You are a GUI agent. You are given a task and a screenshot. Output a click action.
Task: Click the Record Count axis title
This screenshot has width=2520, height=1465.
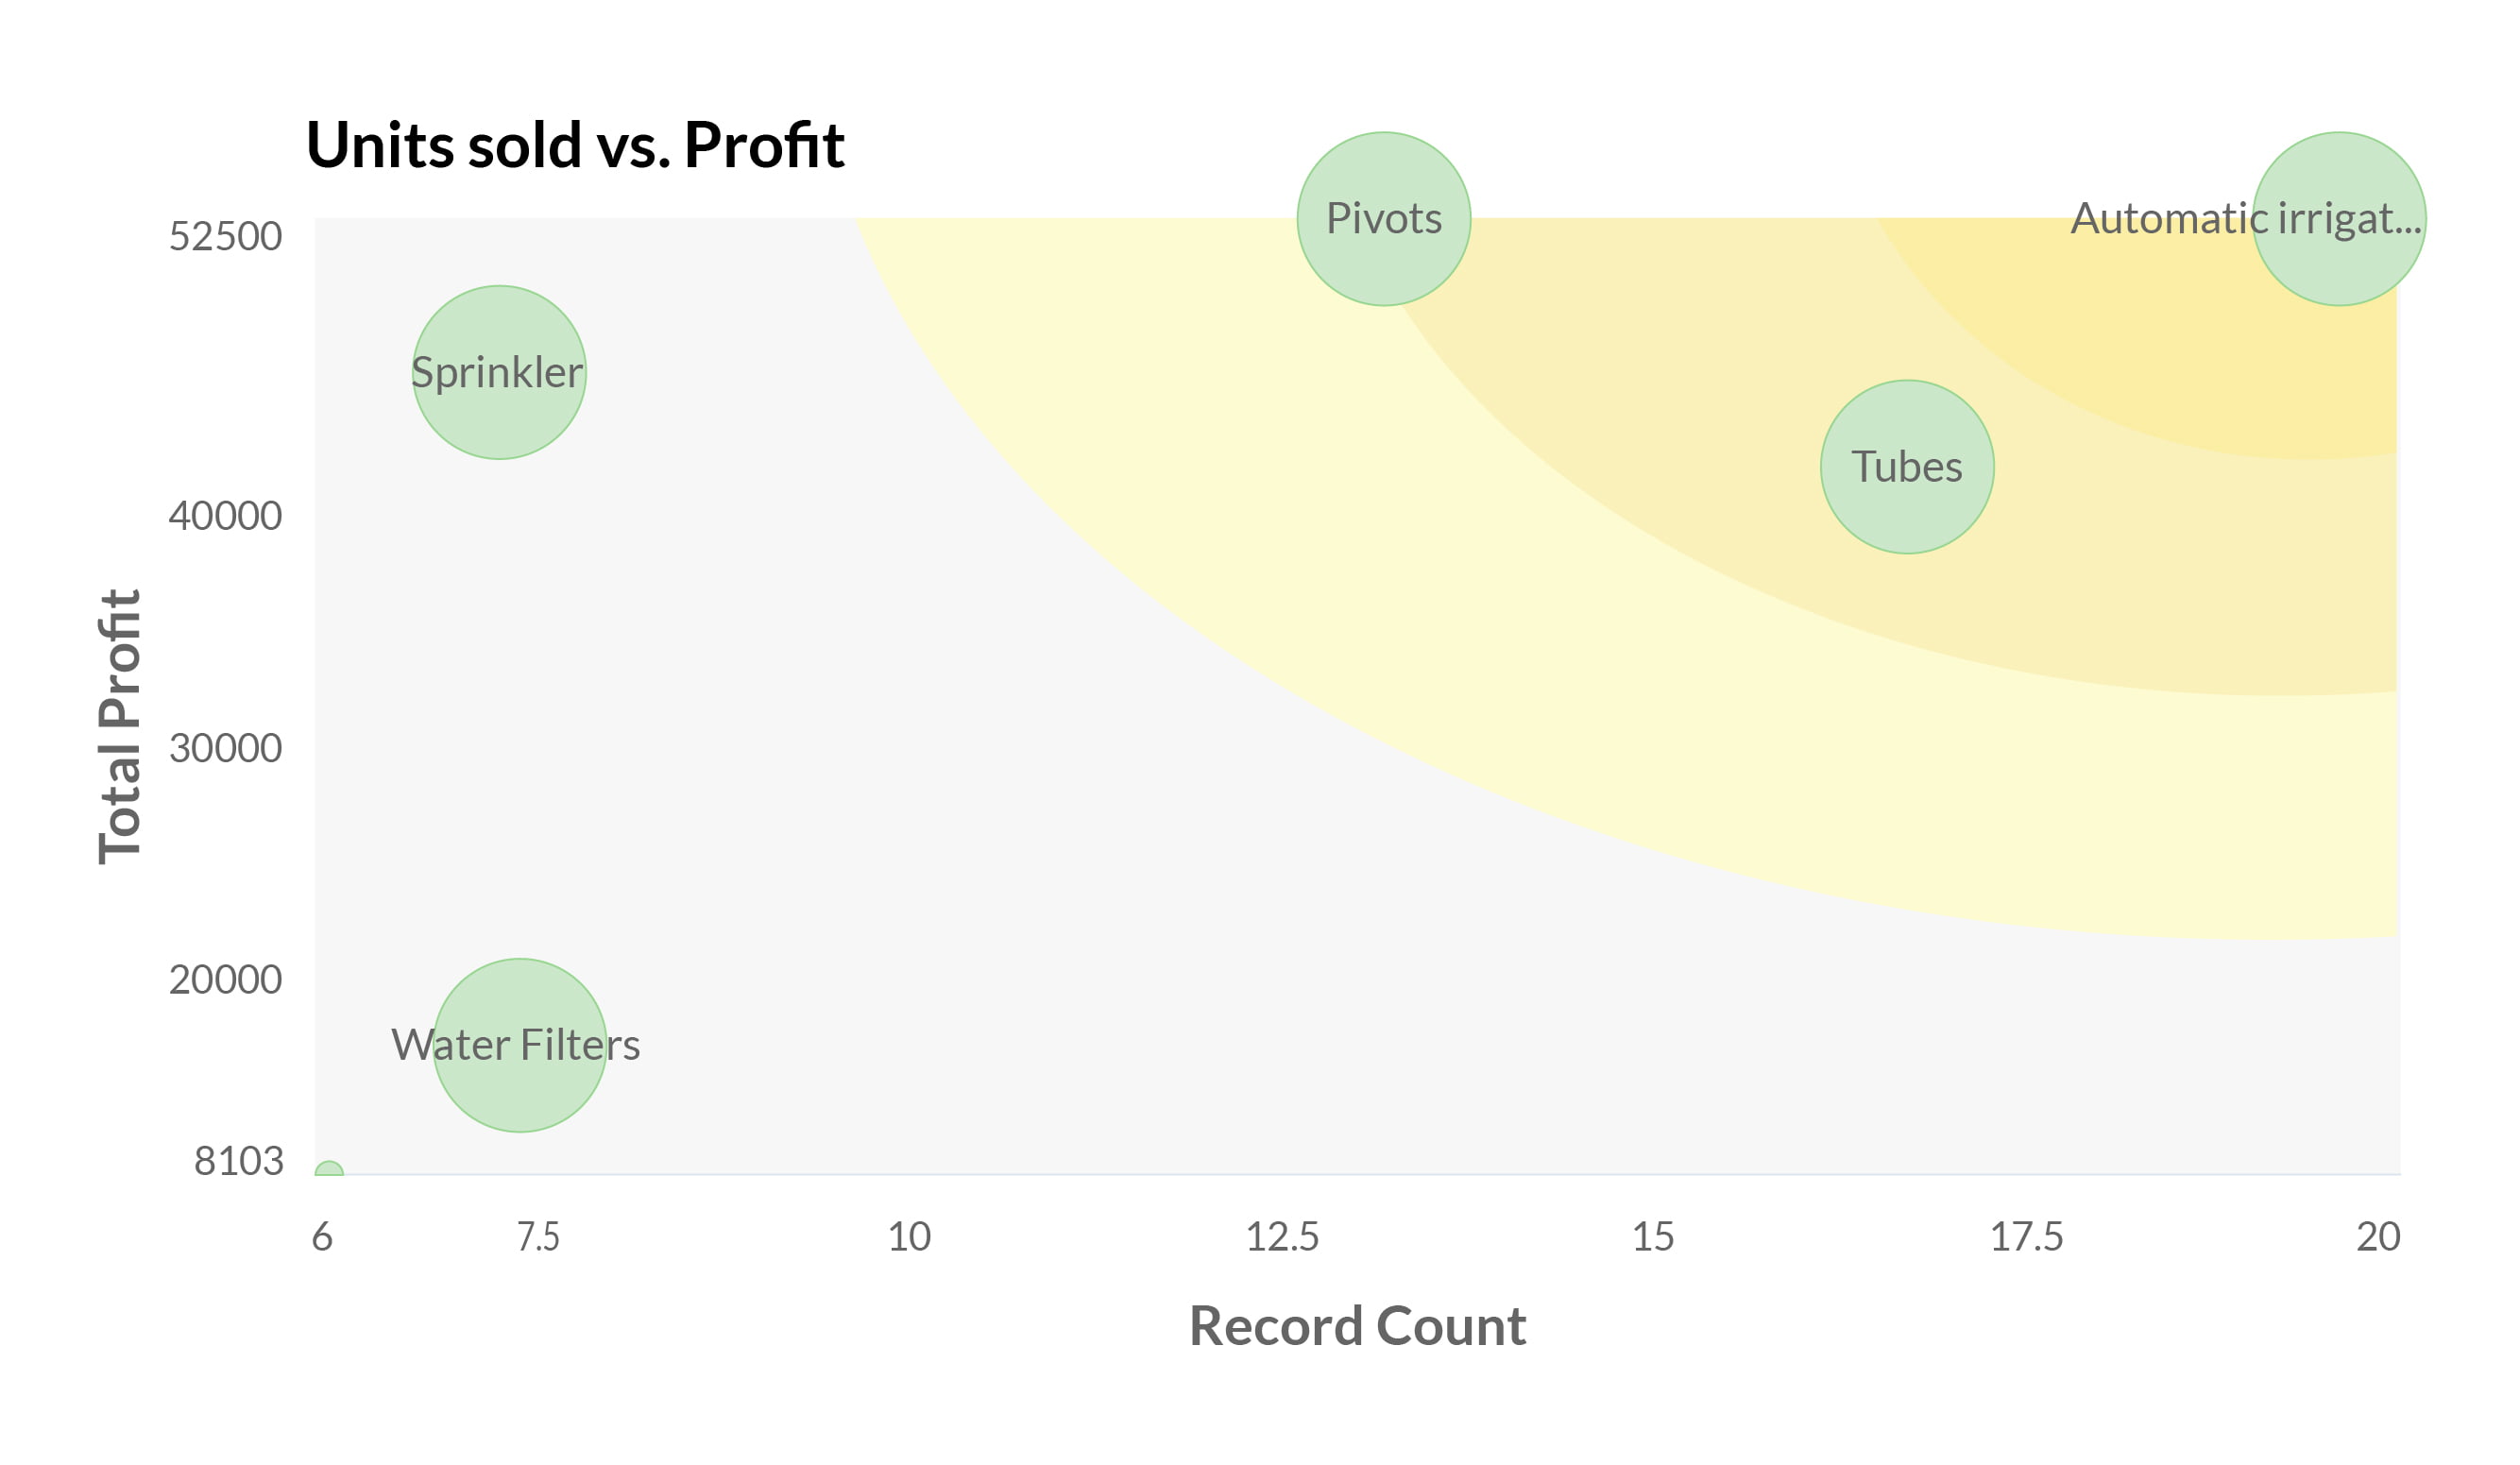[x=1357, y=1326]
